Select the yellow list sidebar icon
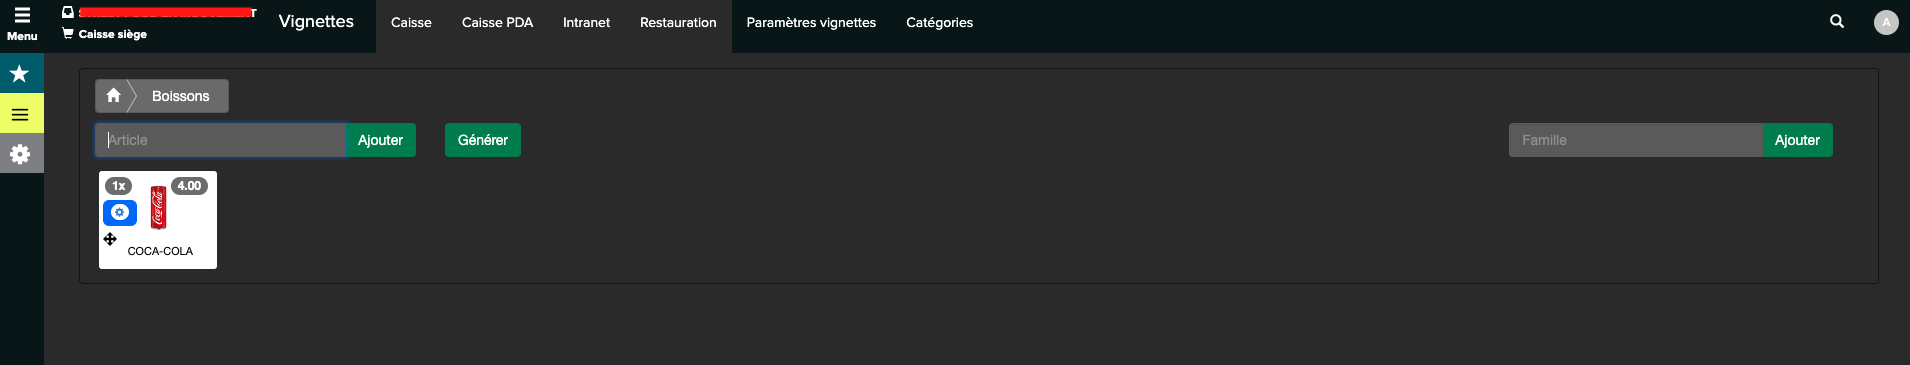This screenshot has width=1910, height=365. 21,114
